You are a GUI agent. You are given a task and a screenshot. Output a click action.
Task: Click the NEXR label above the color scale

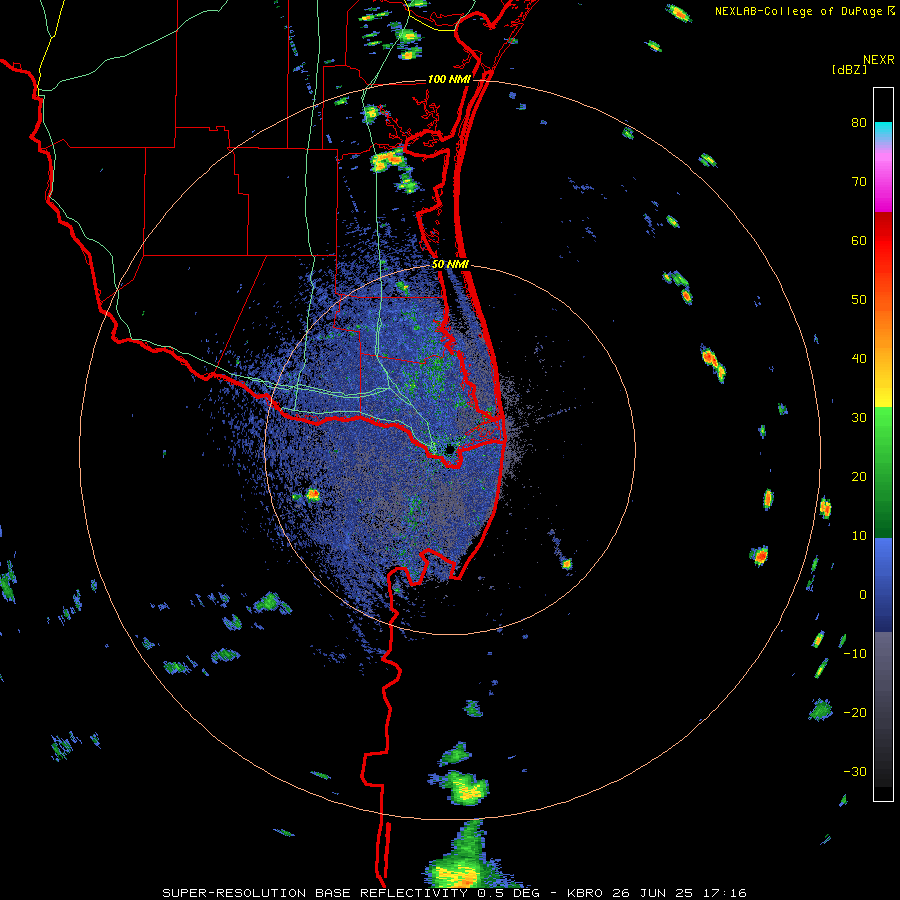coord(879,60)
